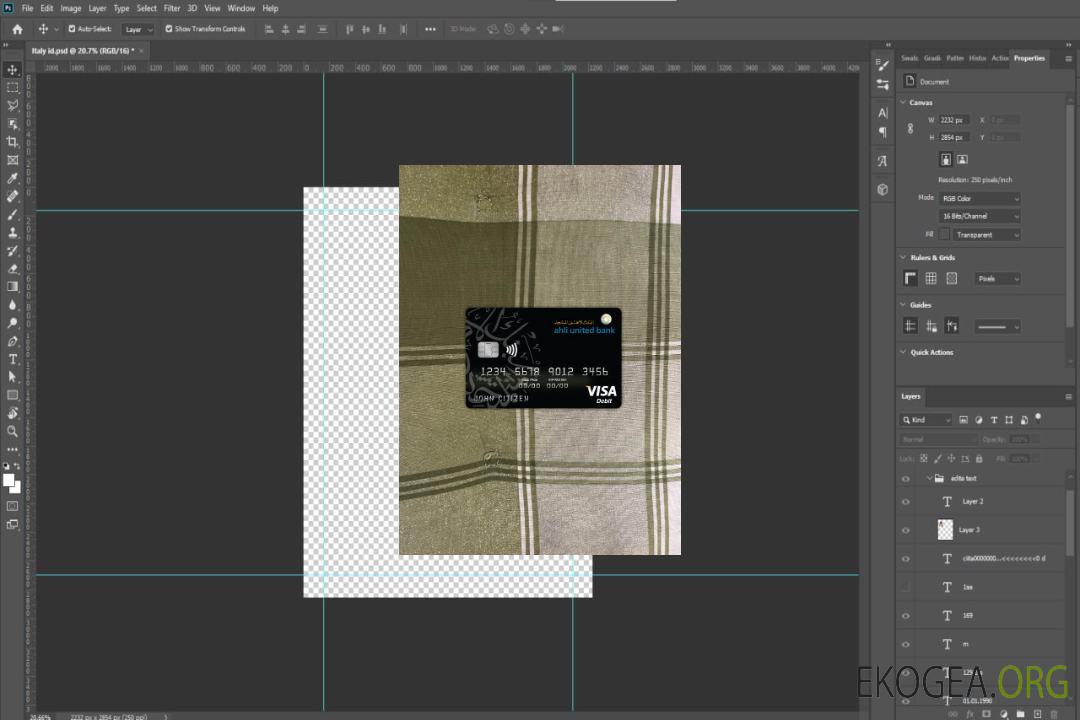Click the lock all layer padlock icon

979,458
